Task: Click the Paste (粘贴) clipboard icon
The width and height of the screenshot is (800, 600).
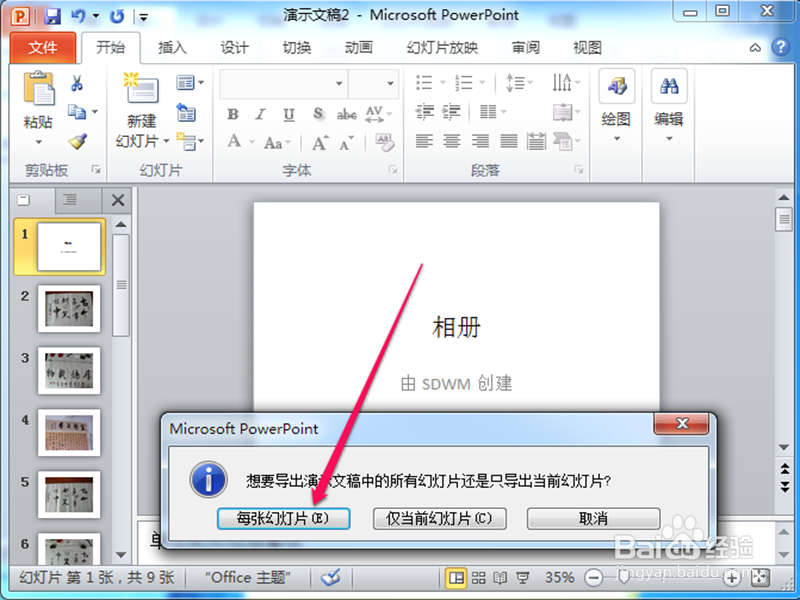Action: click(38, 88)
